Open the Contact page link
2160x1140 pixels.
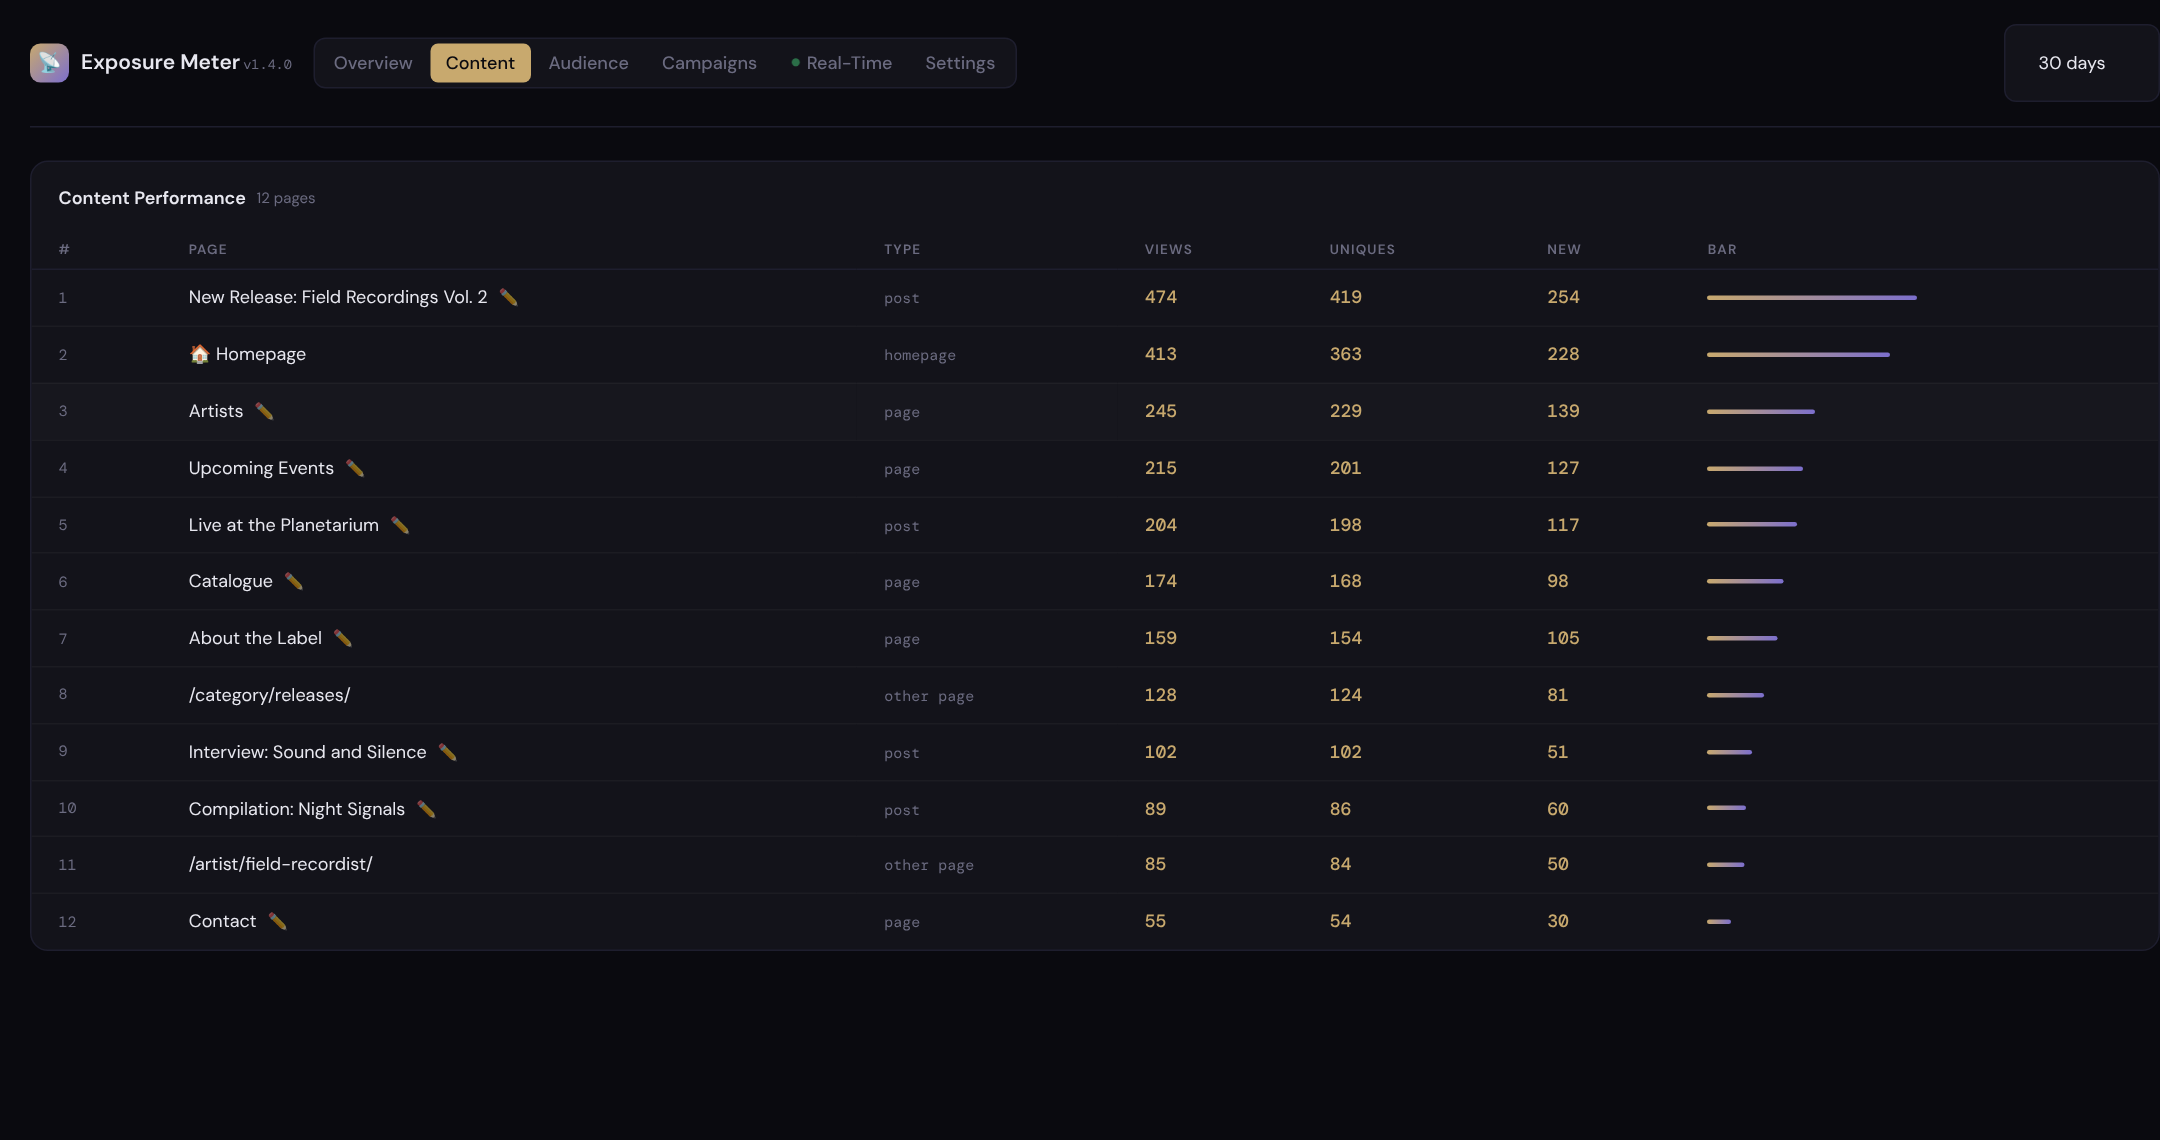pos(222,921)
